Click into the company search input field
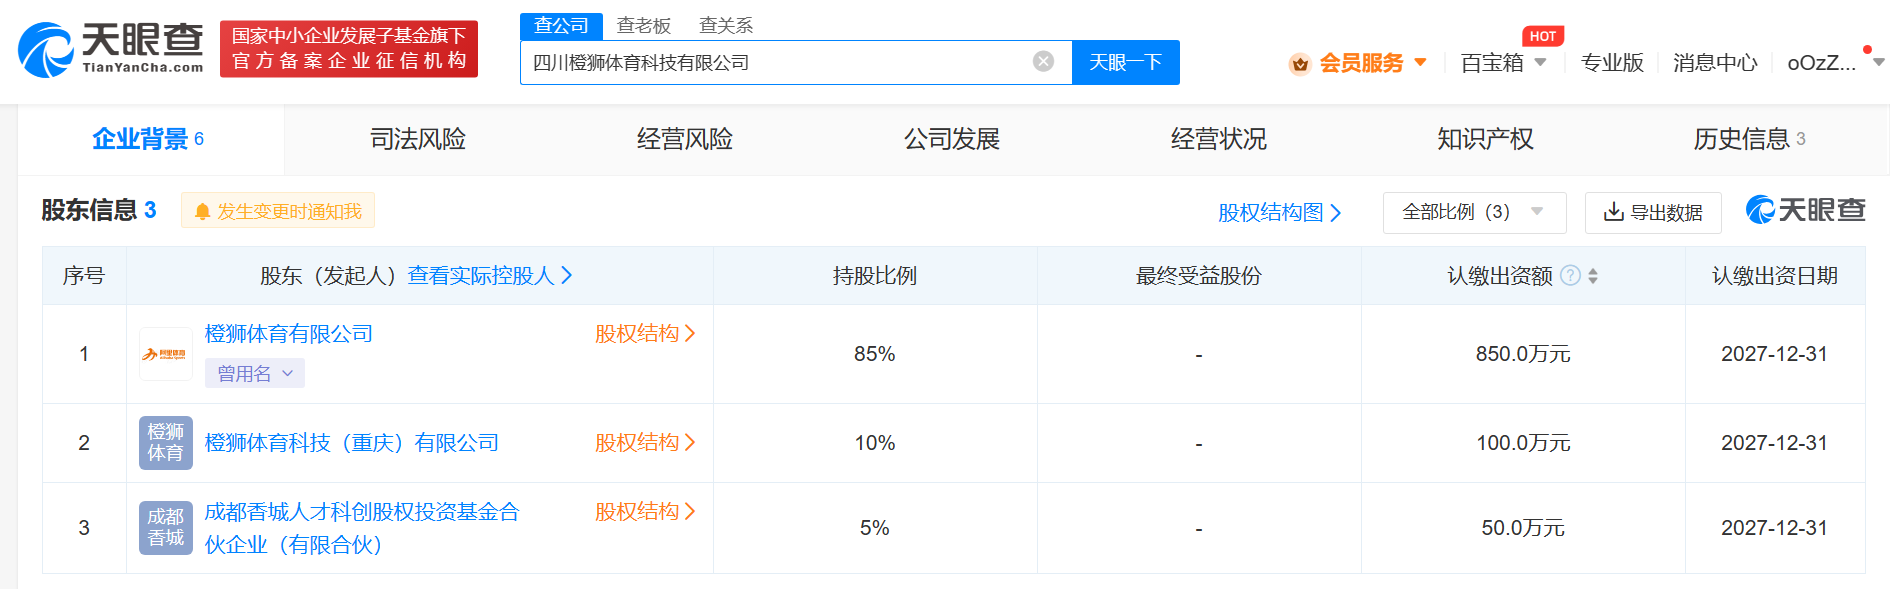This screenshot has width=1890, height=589. click(775, 62)
